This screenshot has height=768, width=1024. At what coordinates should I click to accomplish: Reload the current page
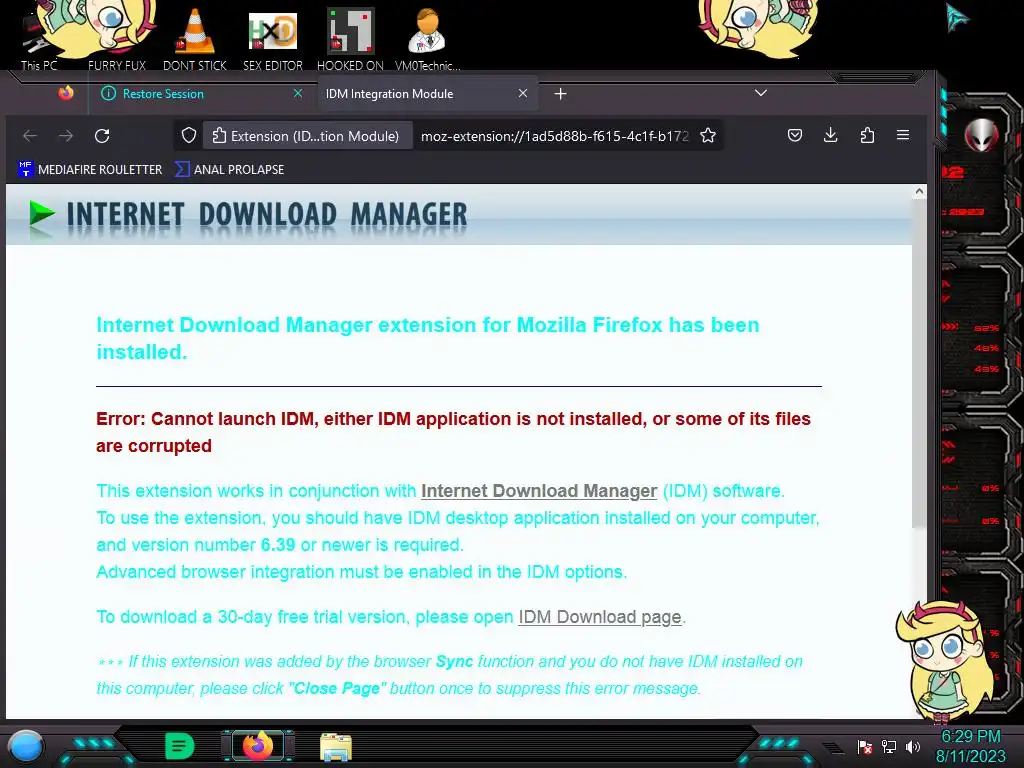point(102,136)
